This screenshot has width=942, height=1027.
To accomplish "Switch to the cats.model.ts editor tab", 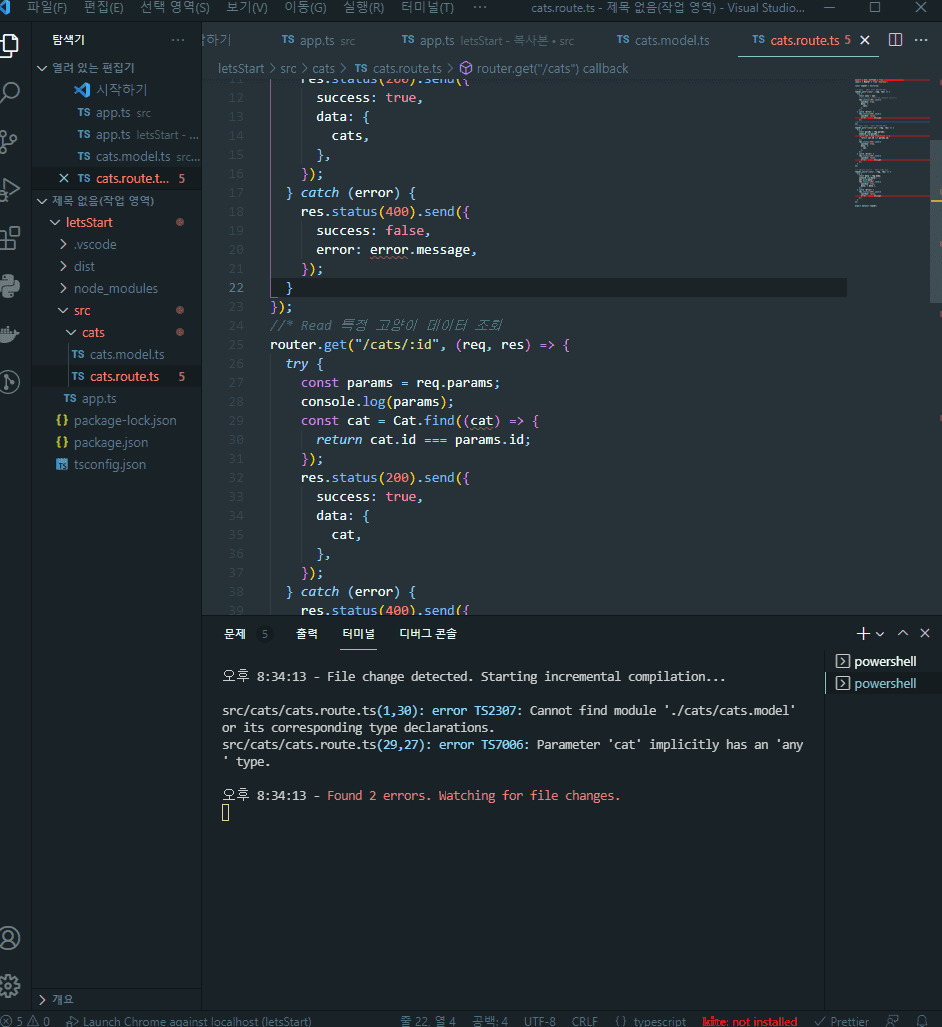I will tap(671, 40).
